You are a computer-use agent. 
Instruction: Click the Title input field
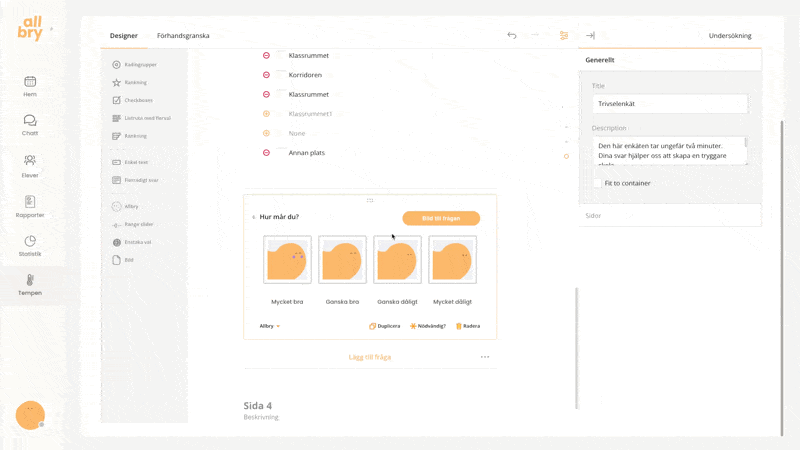click(x=670, y=103)
